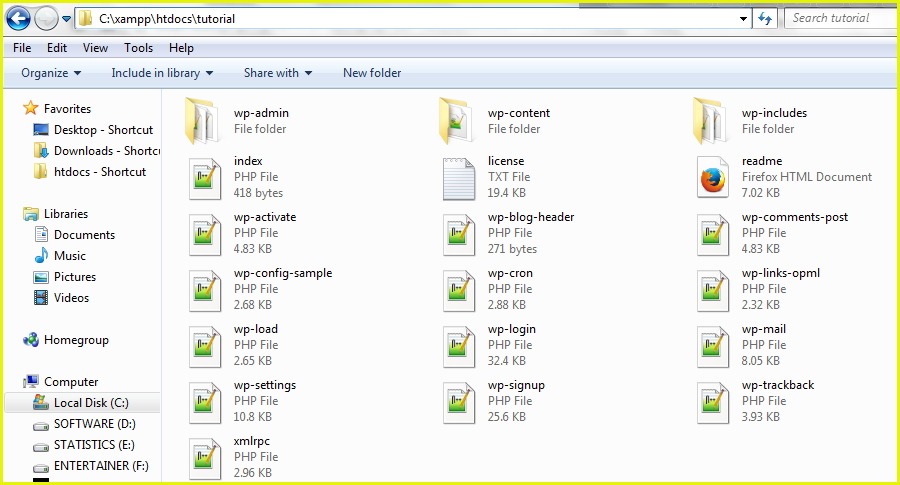Open the Share with dropdown

[x=278, y=73]
